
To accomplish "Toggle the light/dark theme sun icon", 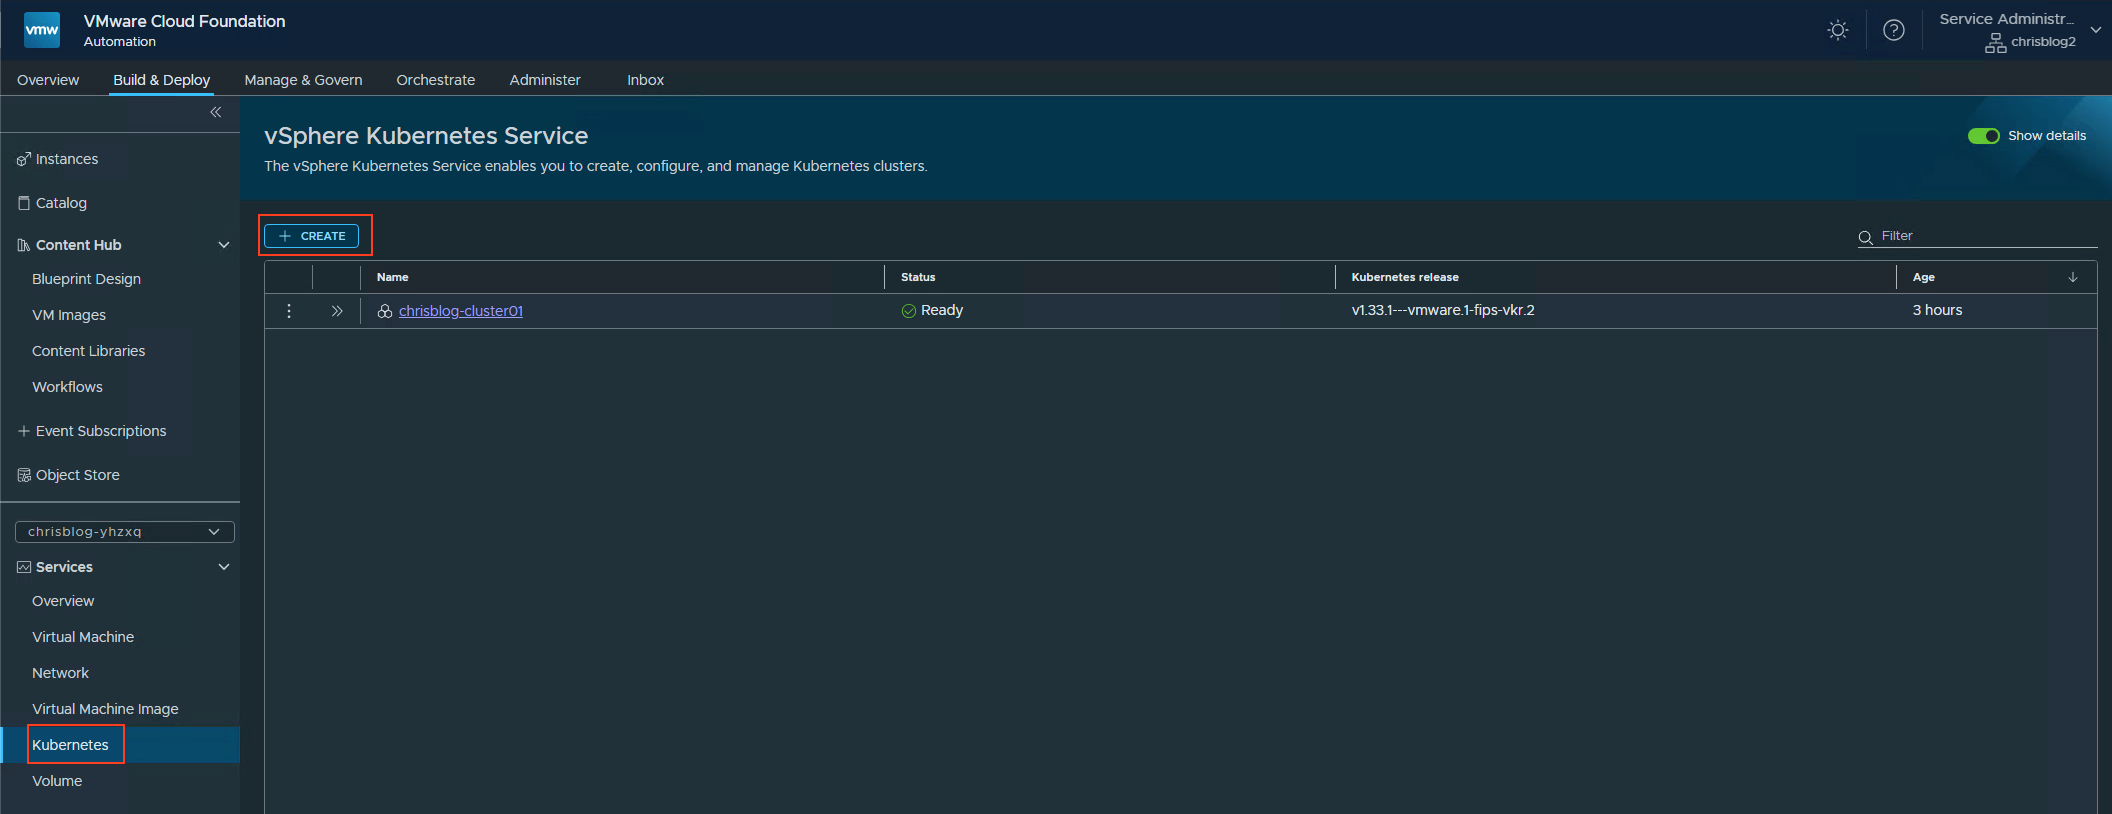I will (x=1838, y=30).
